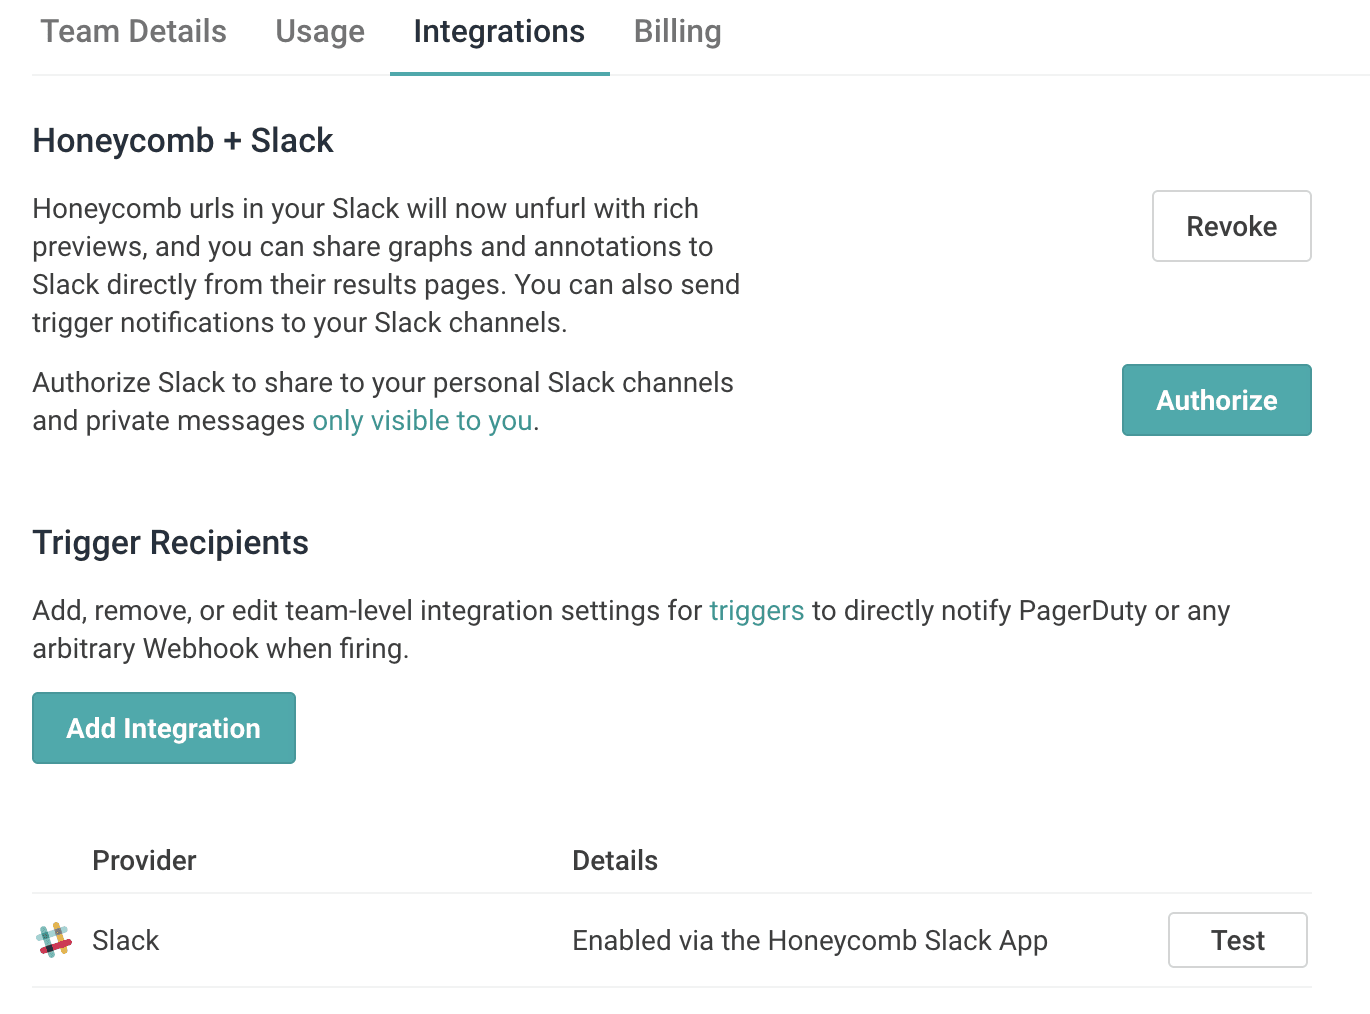The height and width of the screenshot is (1014, 1370).
Task: Follow the "only visible to you" link
Action: (422, 421)
